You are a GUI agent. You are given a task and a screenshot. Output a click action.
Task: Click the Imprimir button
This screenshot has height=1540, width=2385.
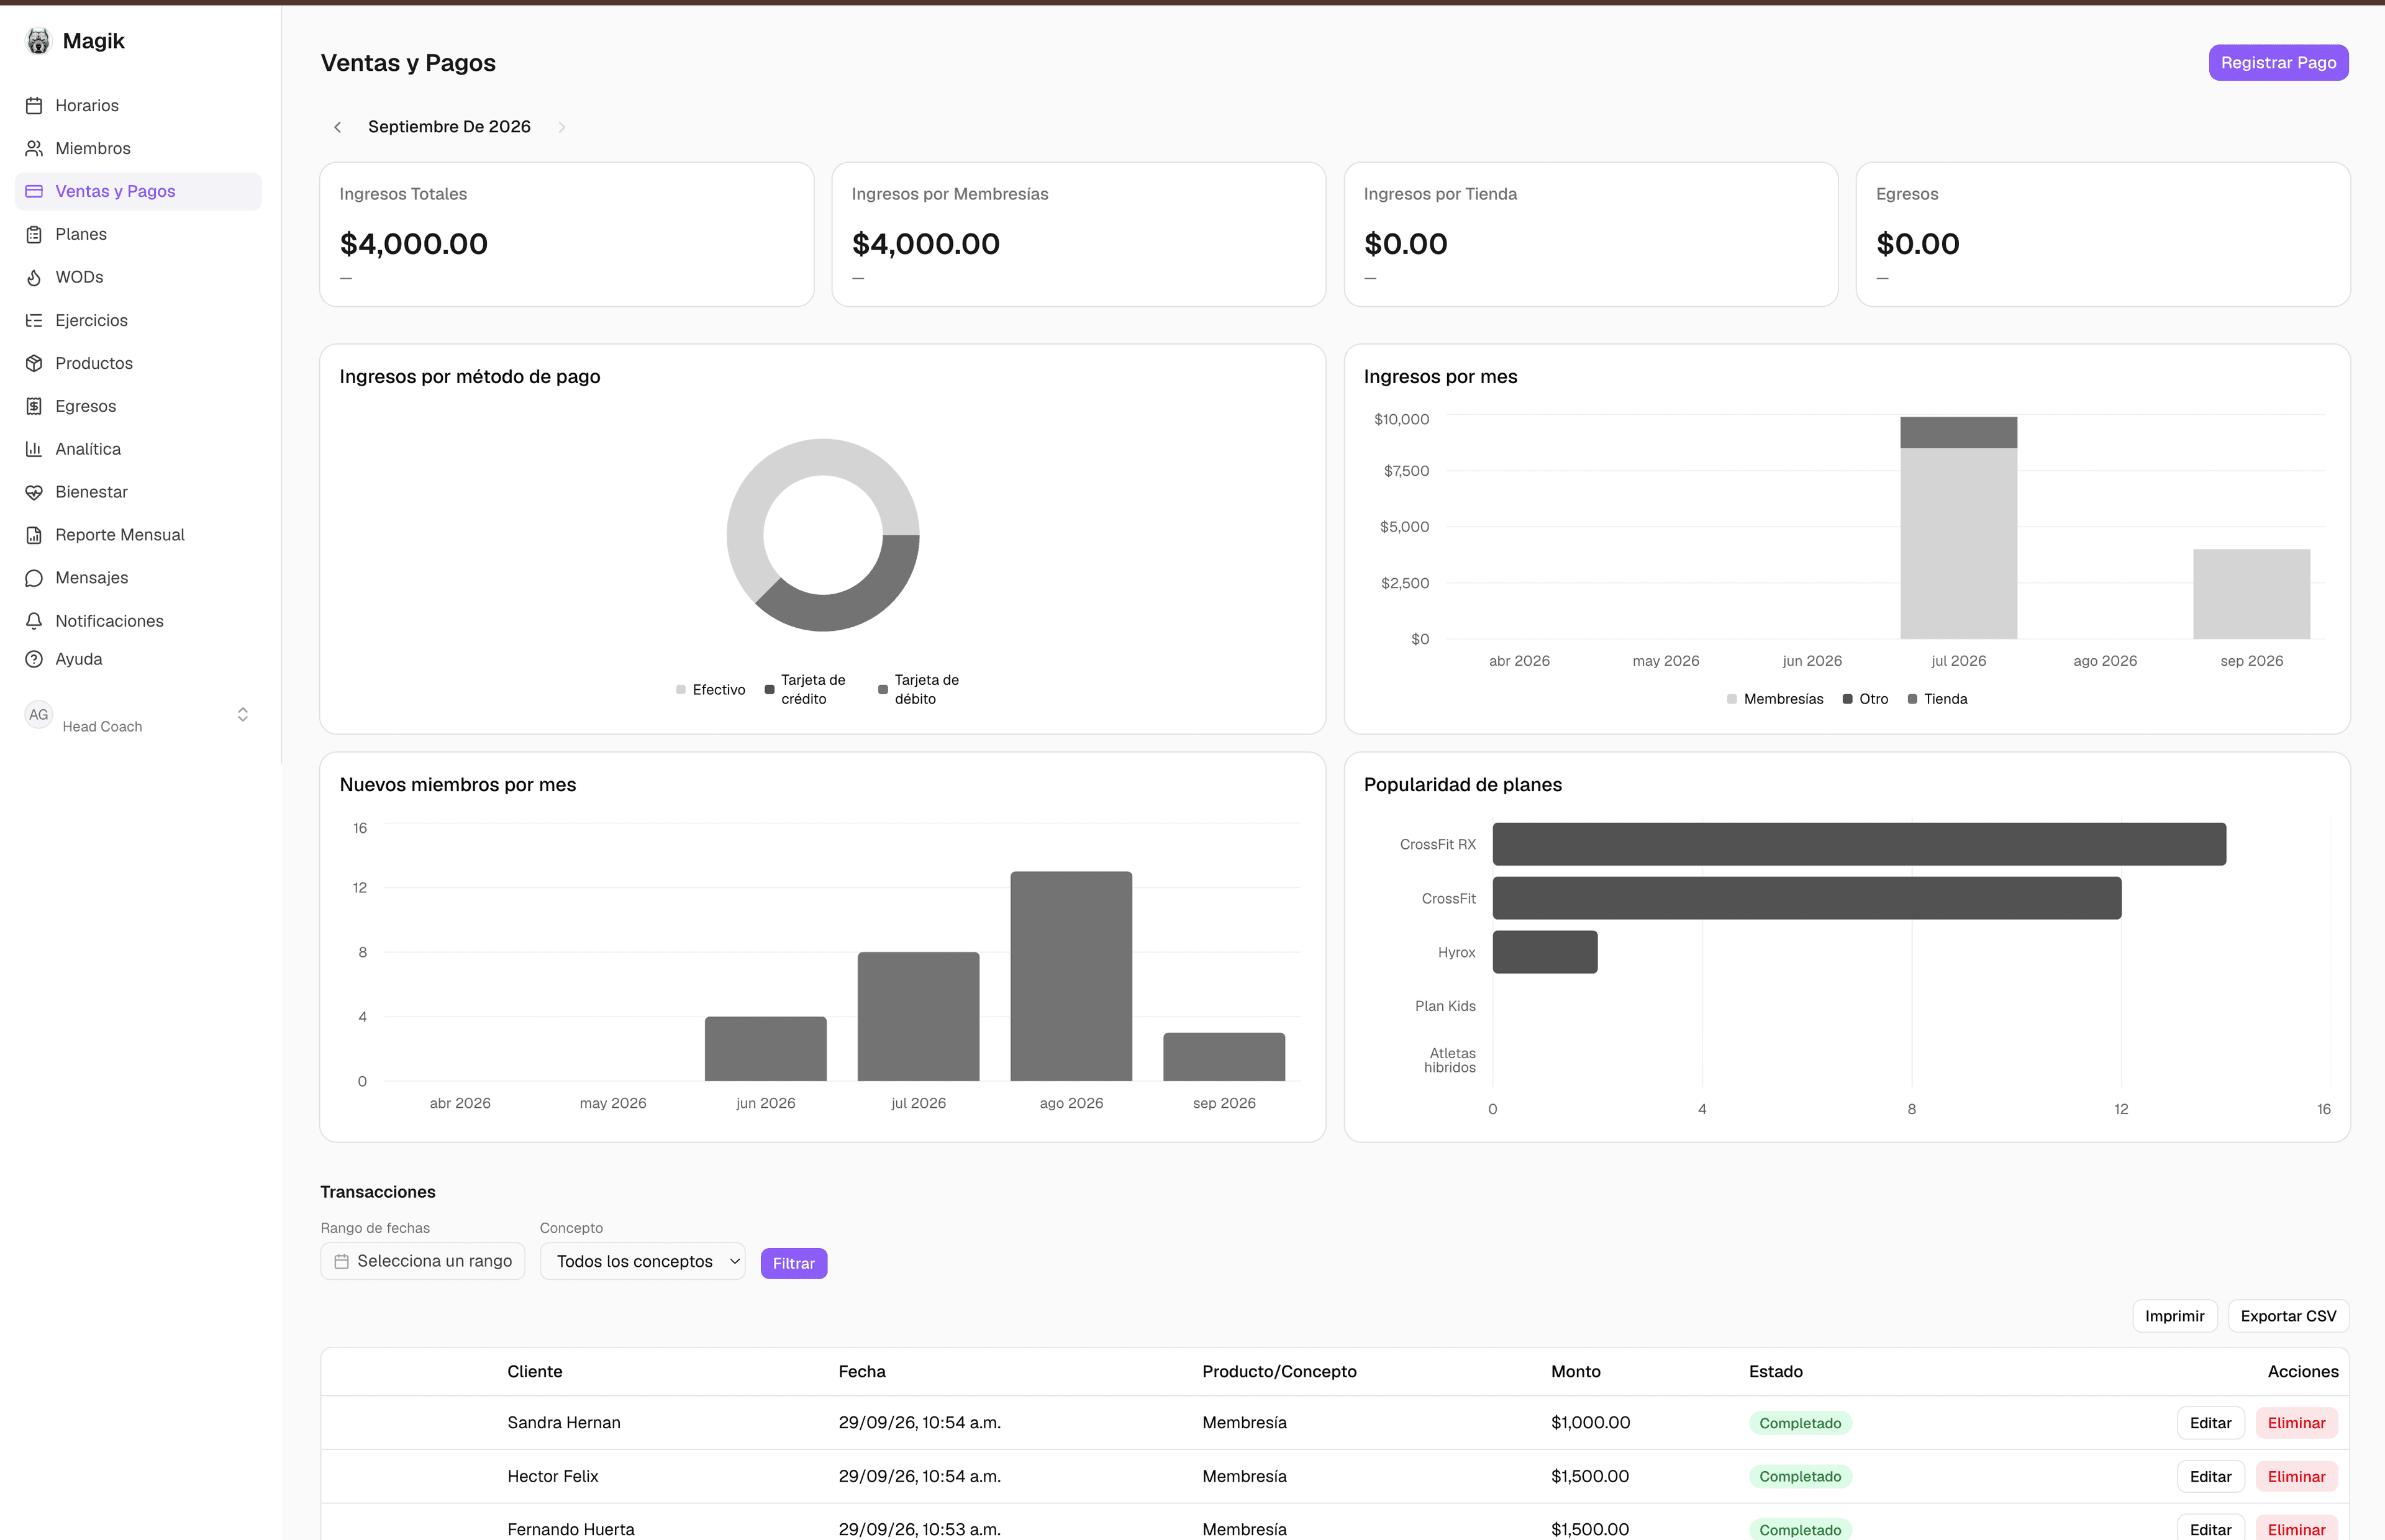pyautogui.click(x=2175, y=1316)
